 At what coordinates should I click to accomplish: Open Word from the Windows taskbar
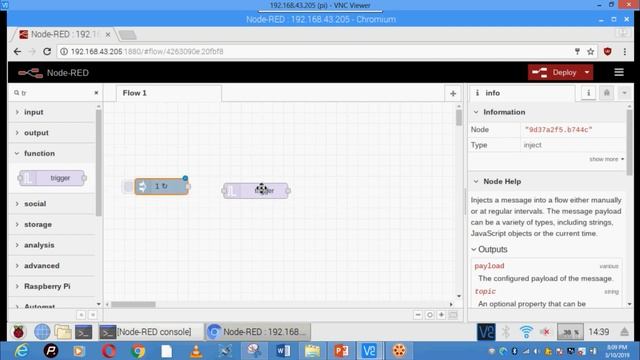point(283,351)
